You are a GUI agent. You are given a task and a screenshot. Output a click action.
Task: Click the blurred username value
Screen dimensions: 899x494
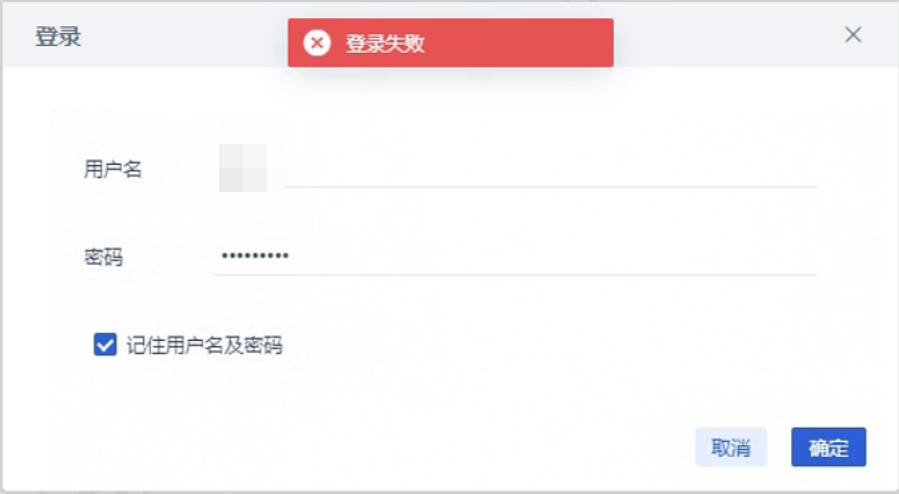(243, 168)
